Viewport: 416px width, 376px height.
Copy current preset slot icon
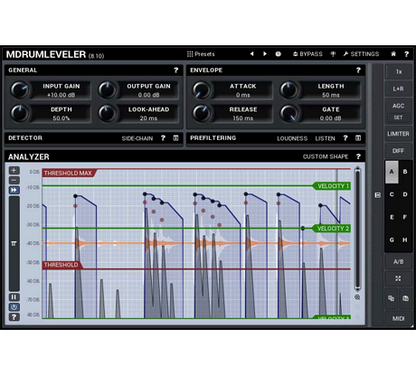[x=391, y=298]
